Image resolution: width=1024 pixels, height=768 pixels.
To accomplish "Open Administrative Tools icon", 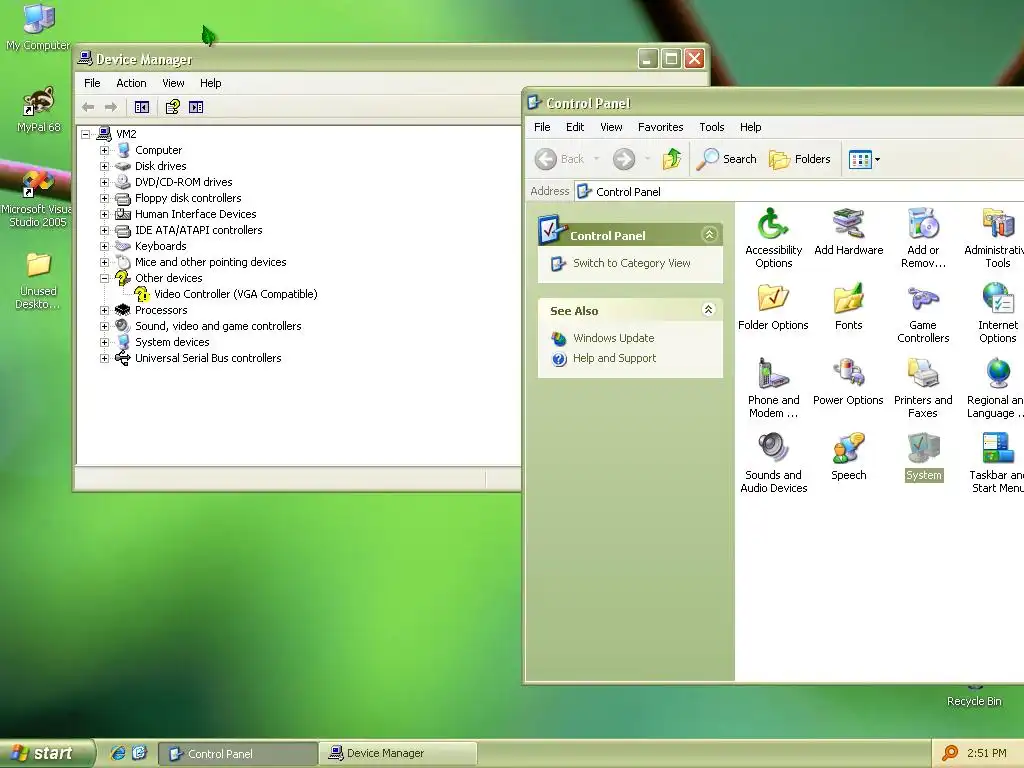I will [997, 238].
